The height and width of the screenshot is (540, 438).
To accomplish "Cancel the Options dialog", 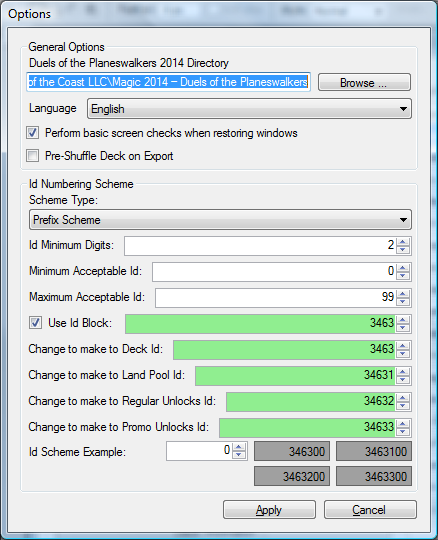I will pyautogui.click(x=370, y=510).
